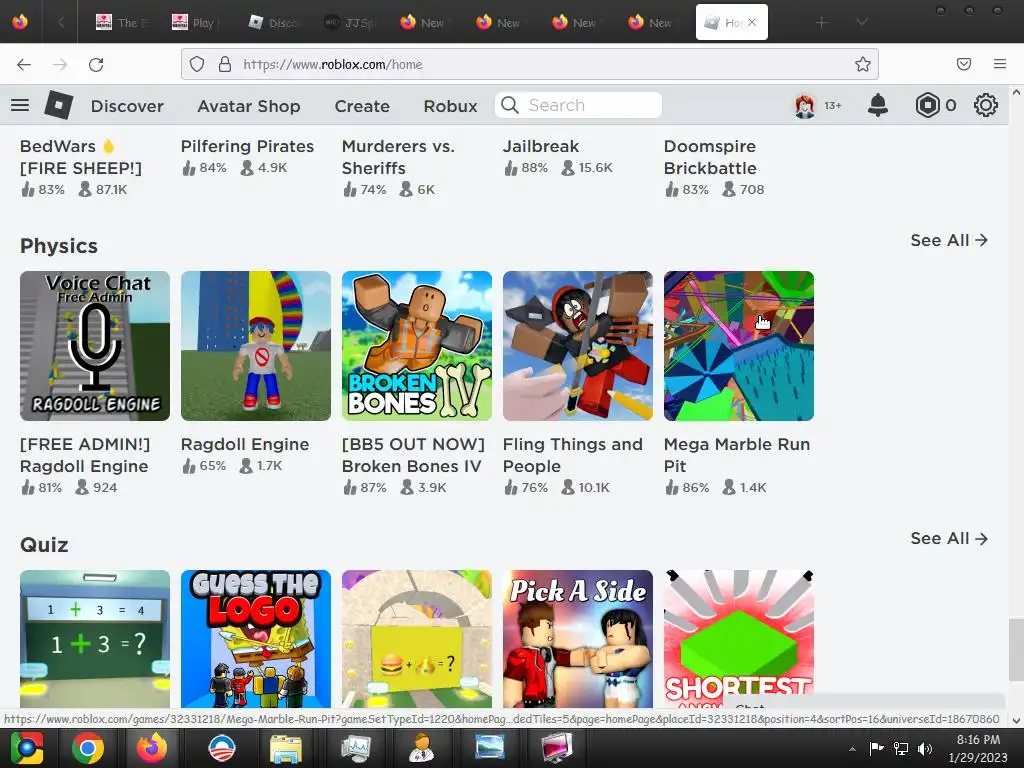Open the burger emoji quiz thumbnail

coord(417,639)
